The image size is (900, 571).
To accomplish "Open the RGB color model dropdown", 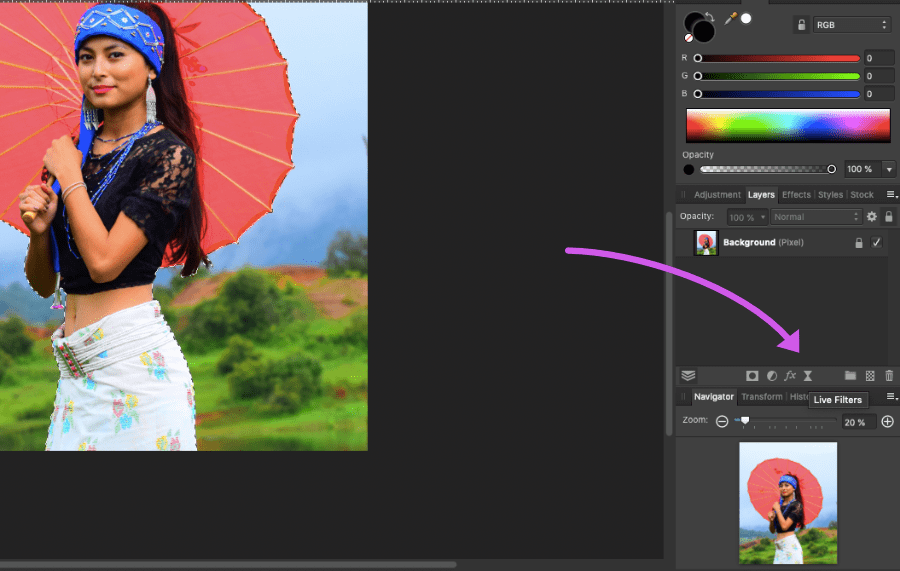I will click(x=851, y=24).
